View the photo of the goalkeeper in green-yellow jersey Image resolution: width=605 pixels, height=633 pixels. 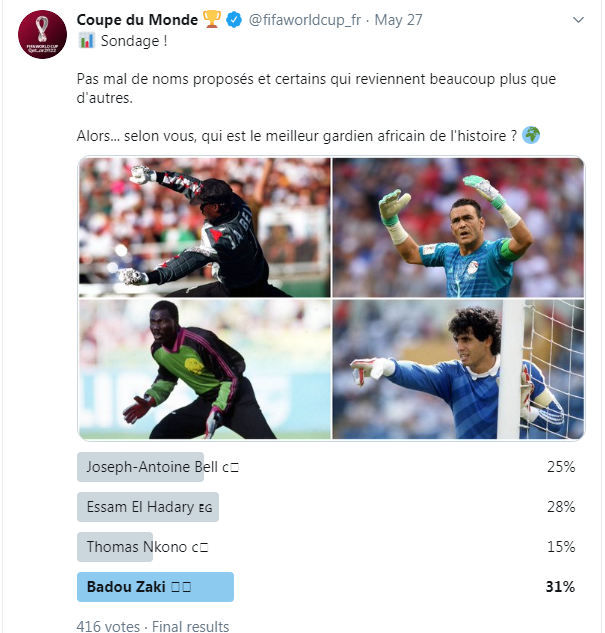204,370
